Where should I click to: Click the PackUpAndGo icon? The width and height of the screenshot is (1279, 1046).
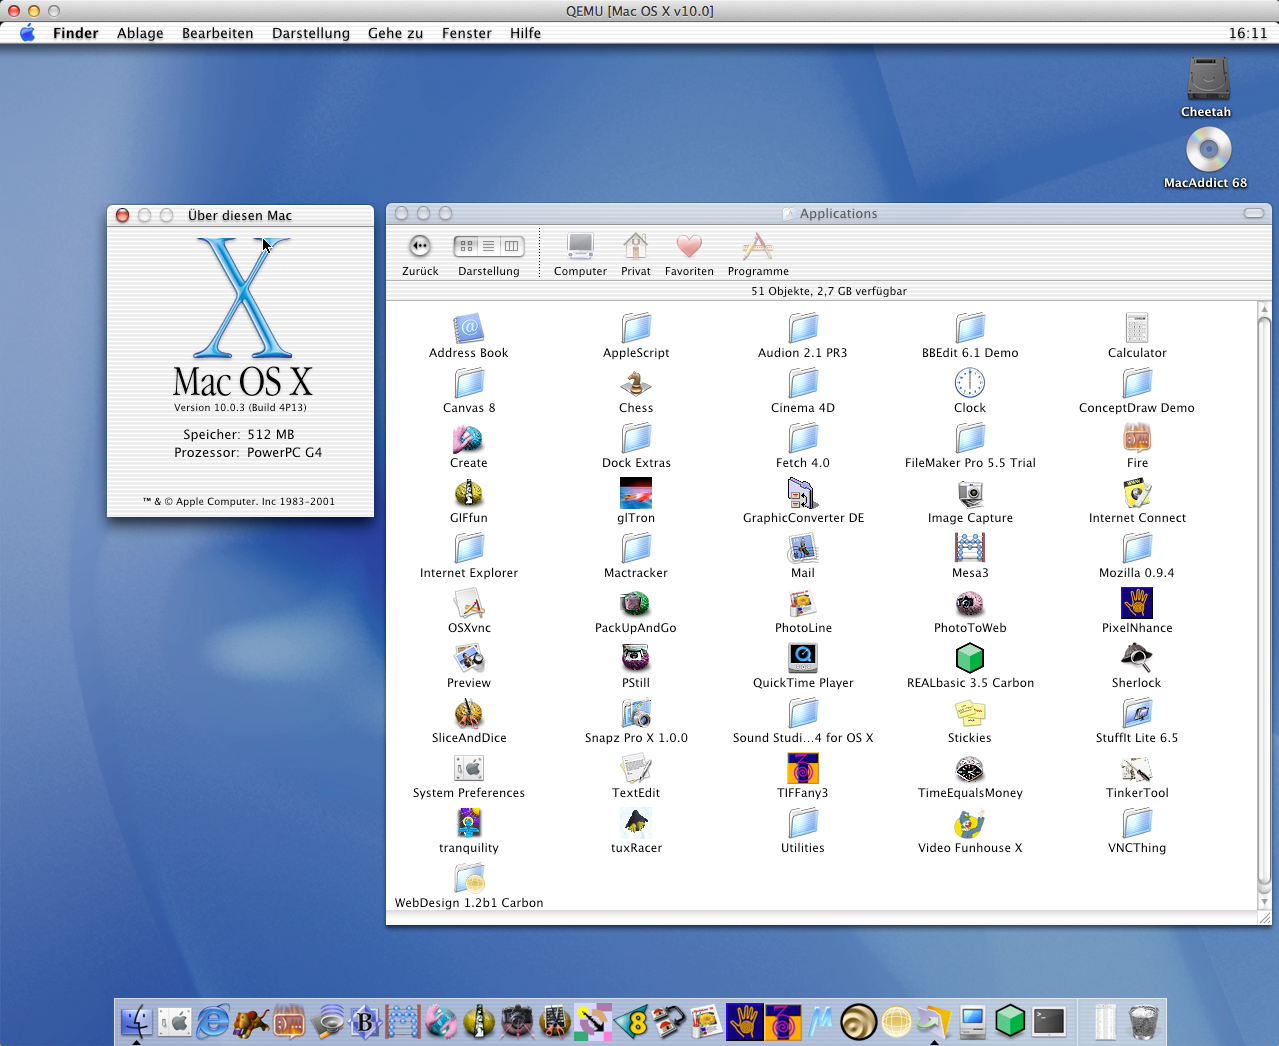pos(636,603)
